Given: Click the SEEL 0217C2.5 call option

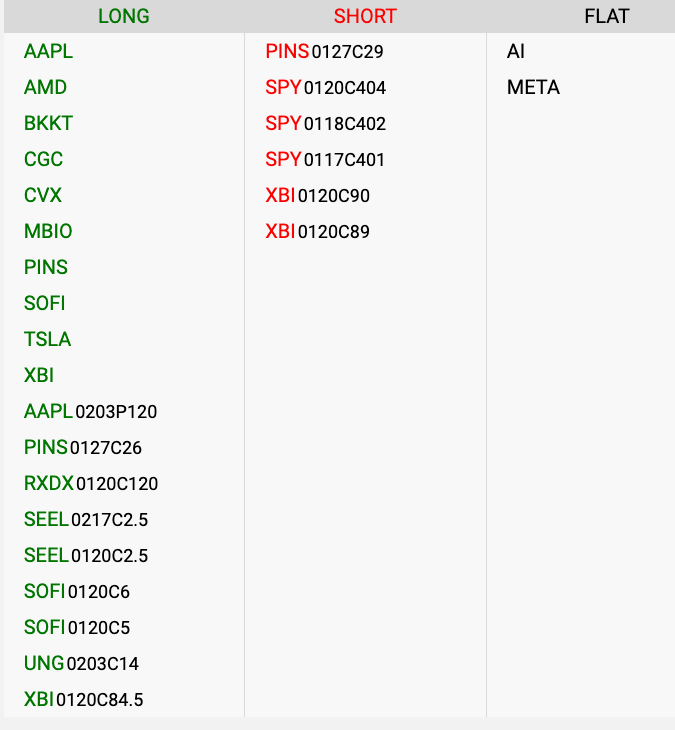Looking at the screenshot, I should [86, 520].
